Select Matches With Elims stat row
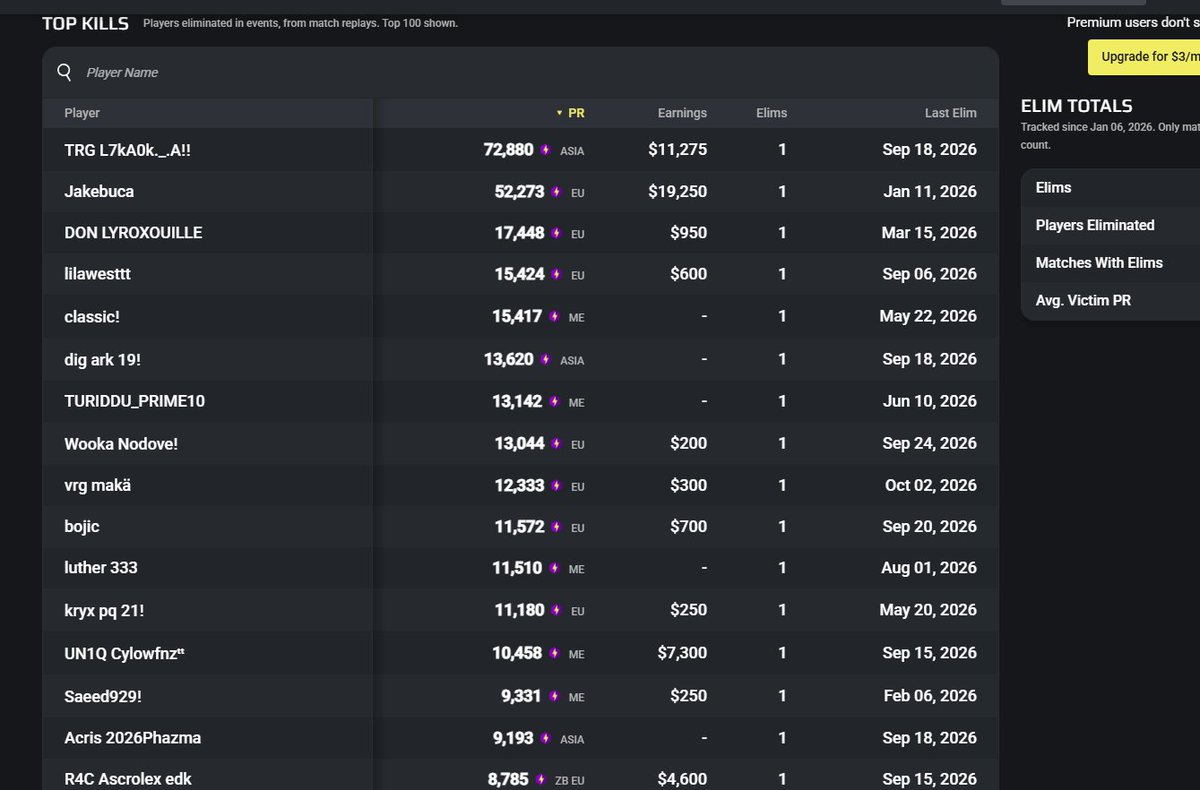Image resolution: width=1200 pixels, height=790 pixels. pyautogui.click(x=1111, y=263)
